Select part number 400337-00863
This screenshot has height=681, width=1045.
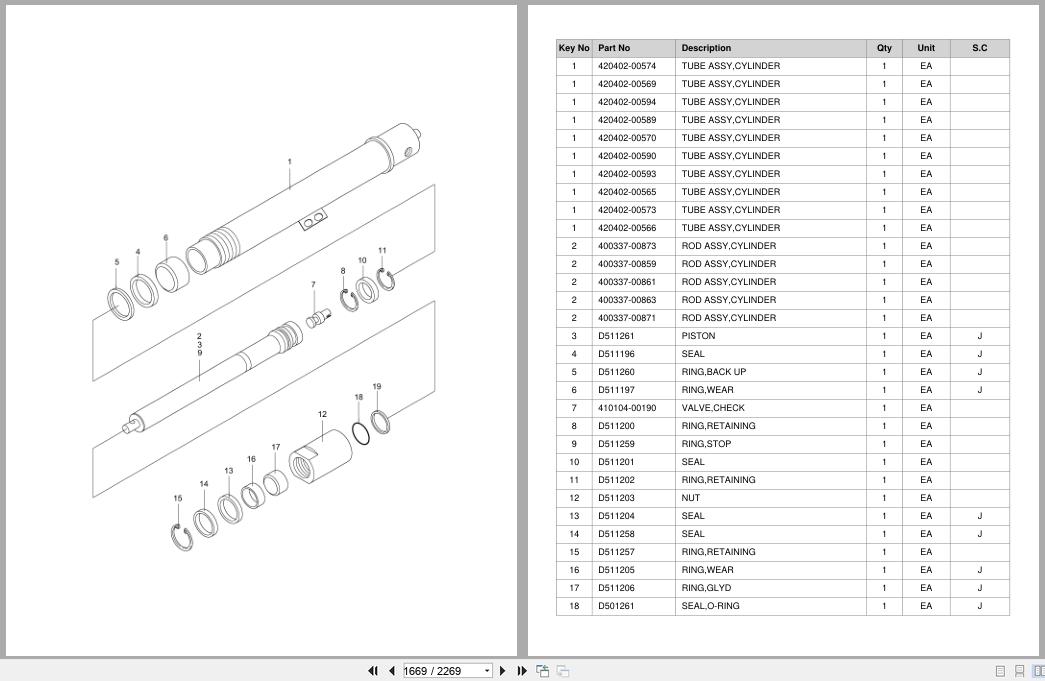coord(626,300)
